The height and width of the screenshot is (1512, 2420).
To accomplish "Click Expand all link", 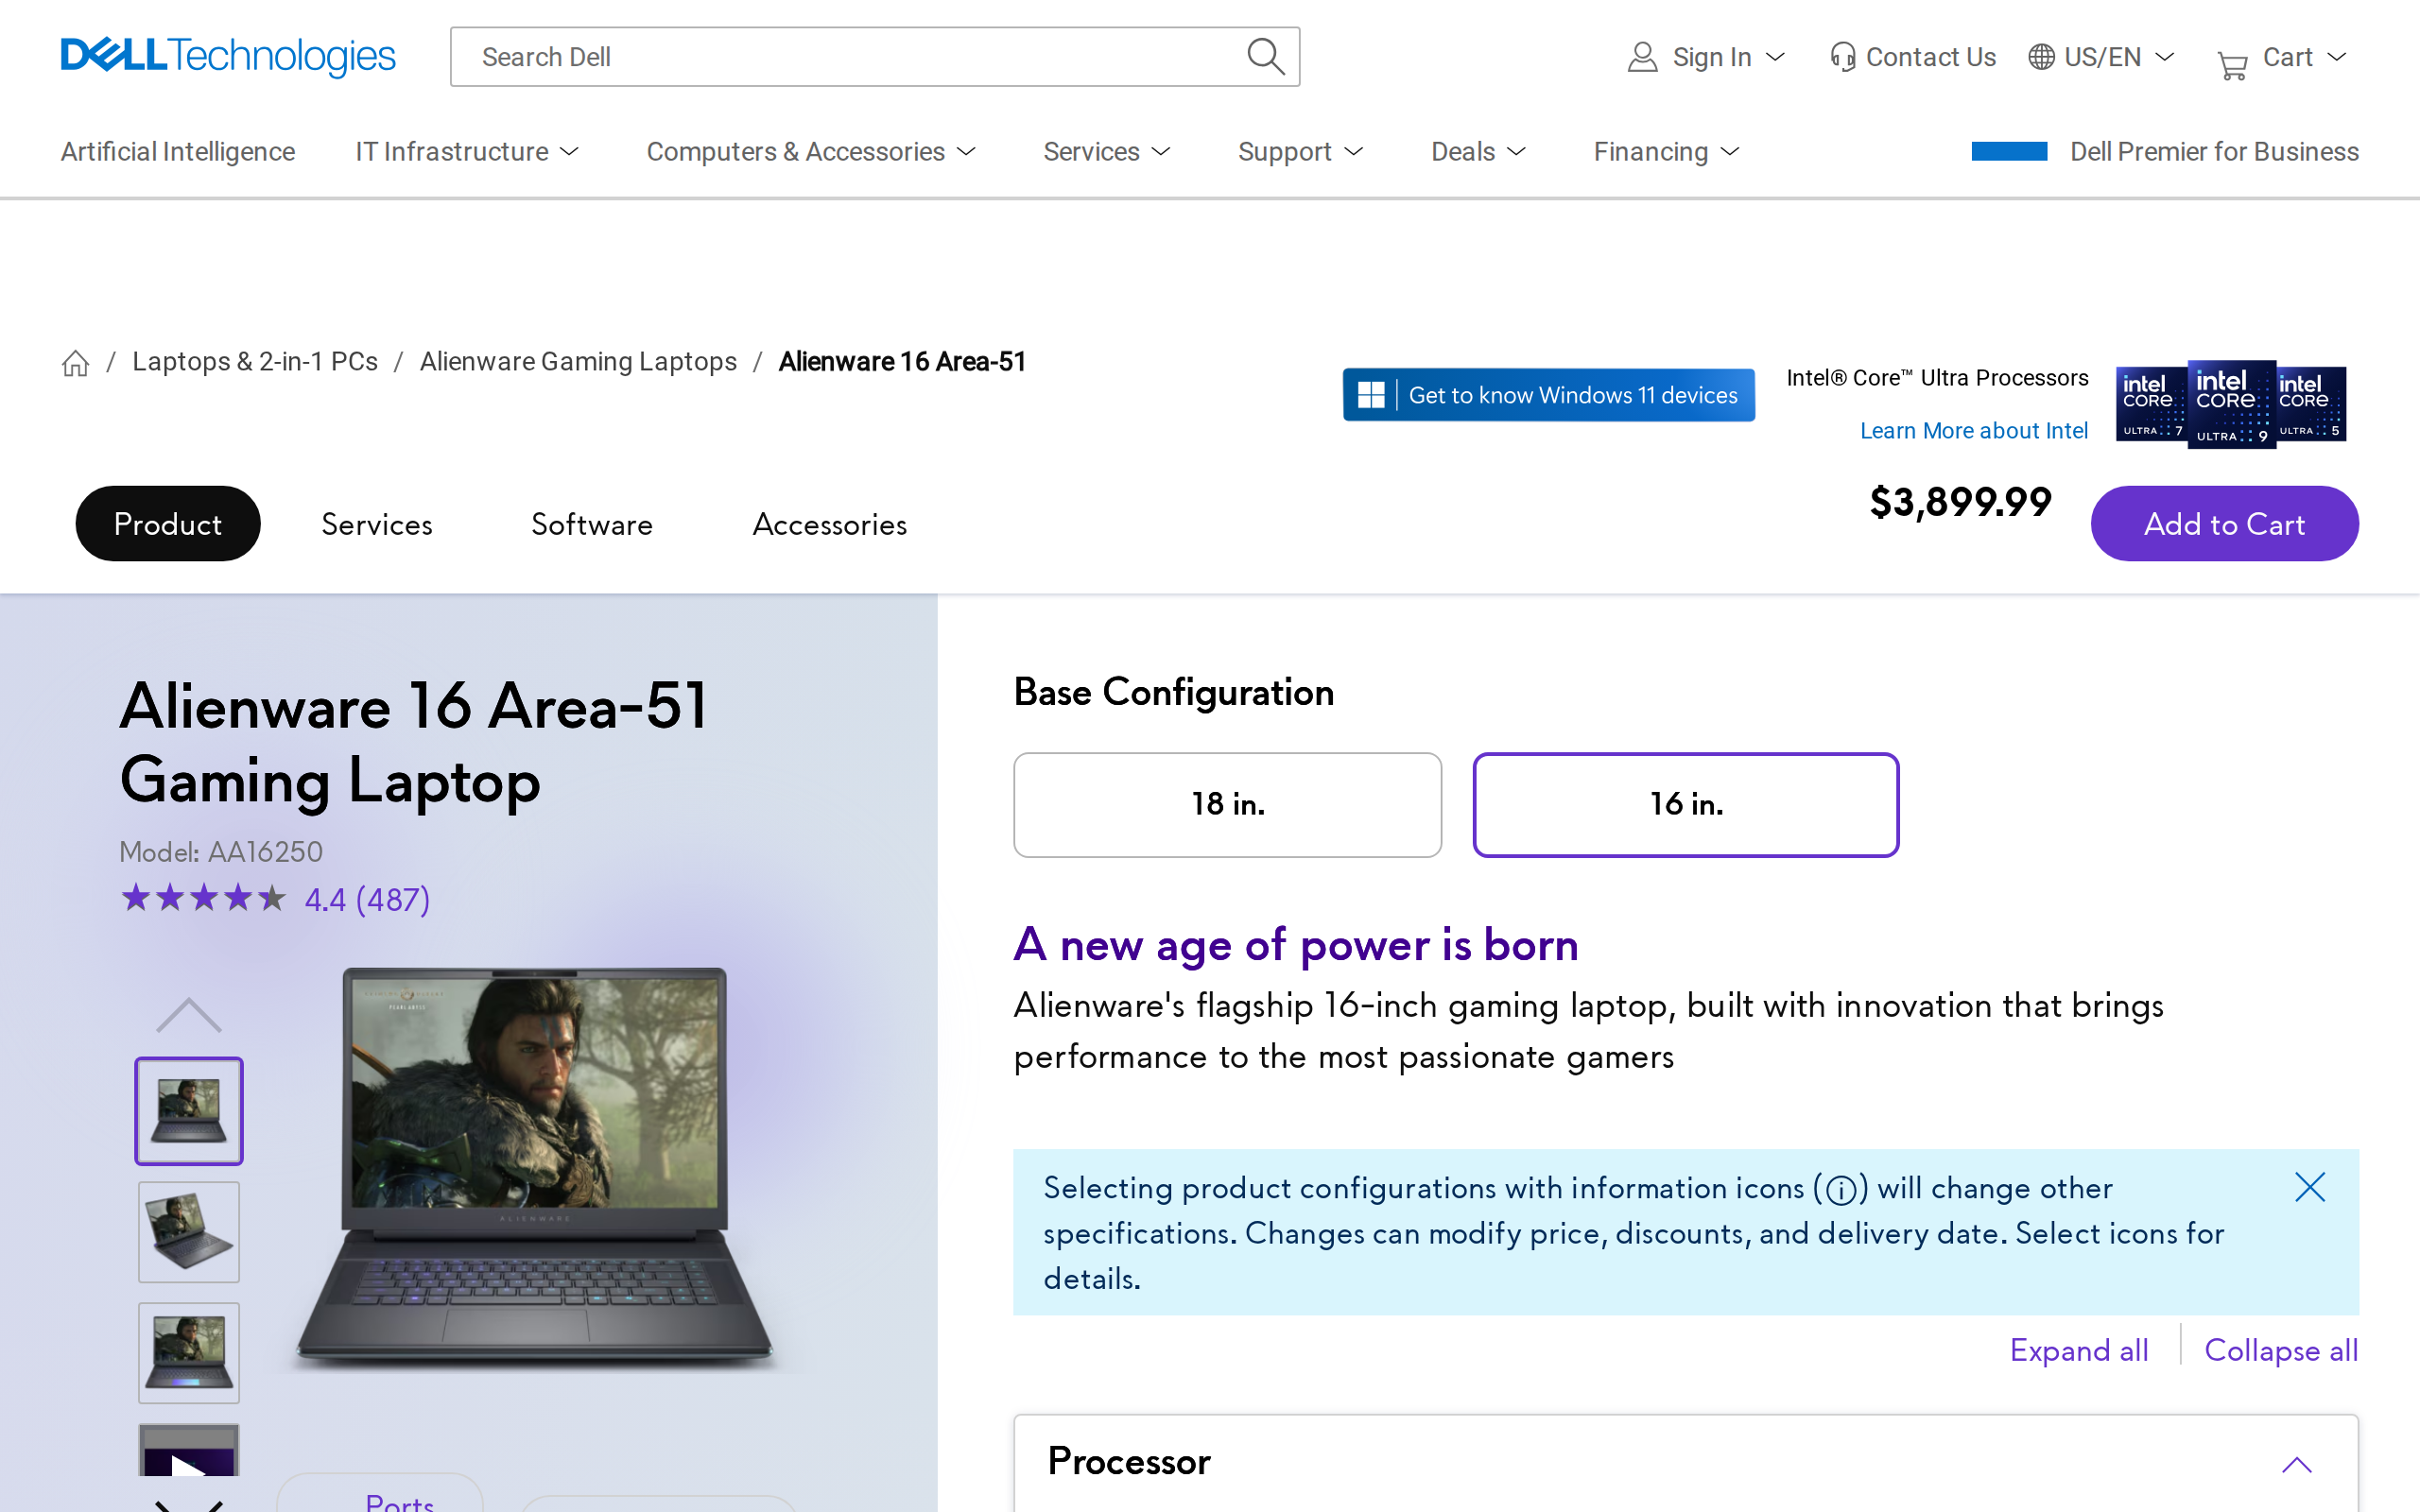I will [2079, 1351].
